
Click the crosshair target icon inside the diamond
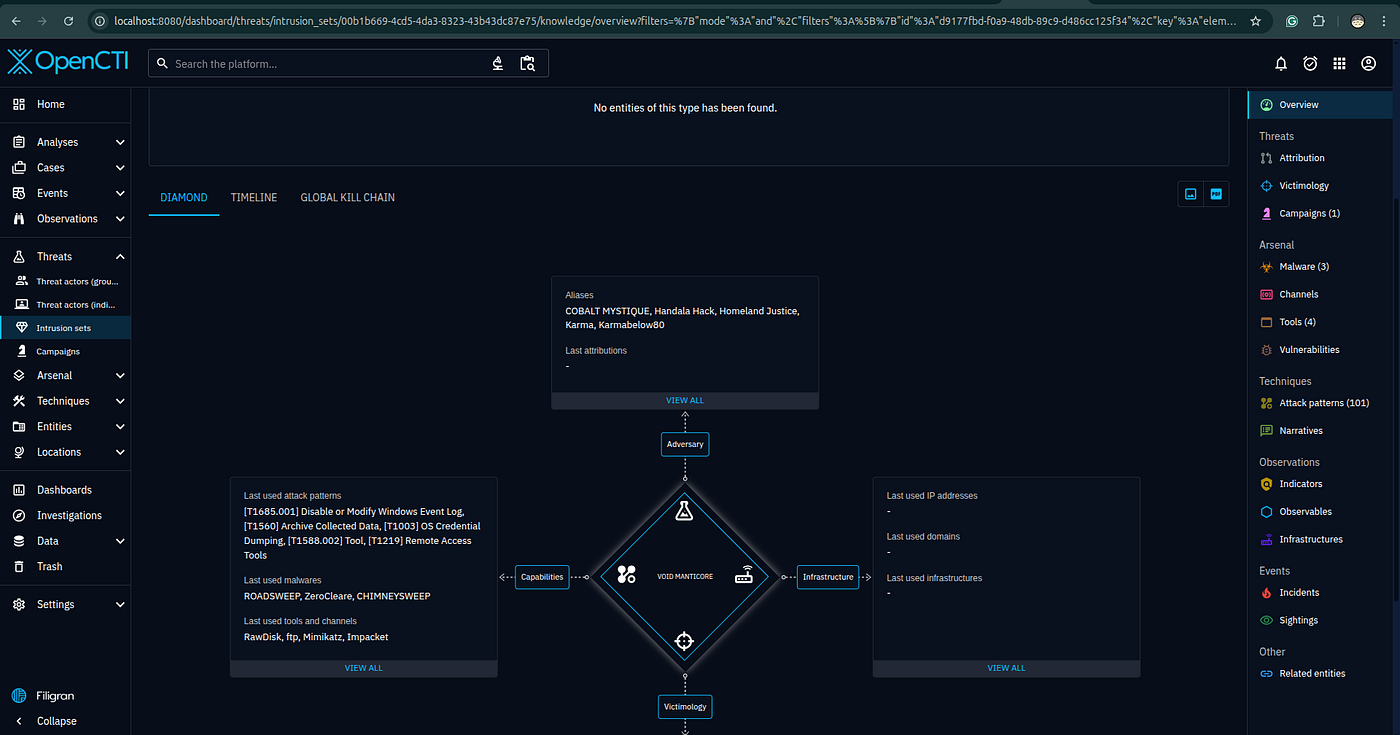[684, 641]
